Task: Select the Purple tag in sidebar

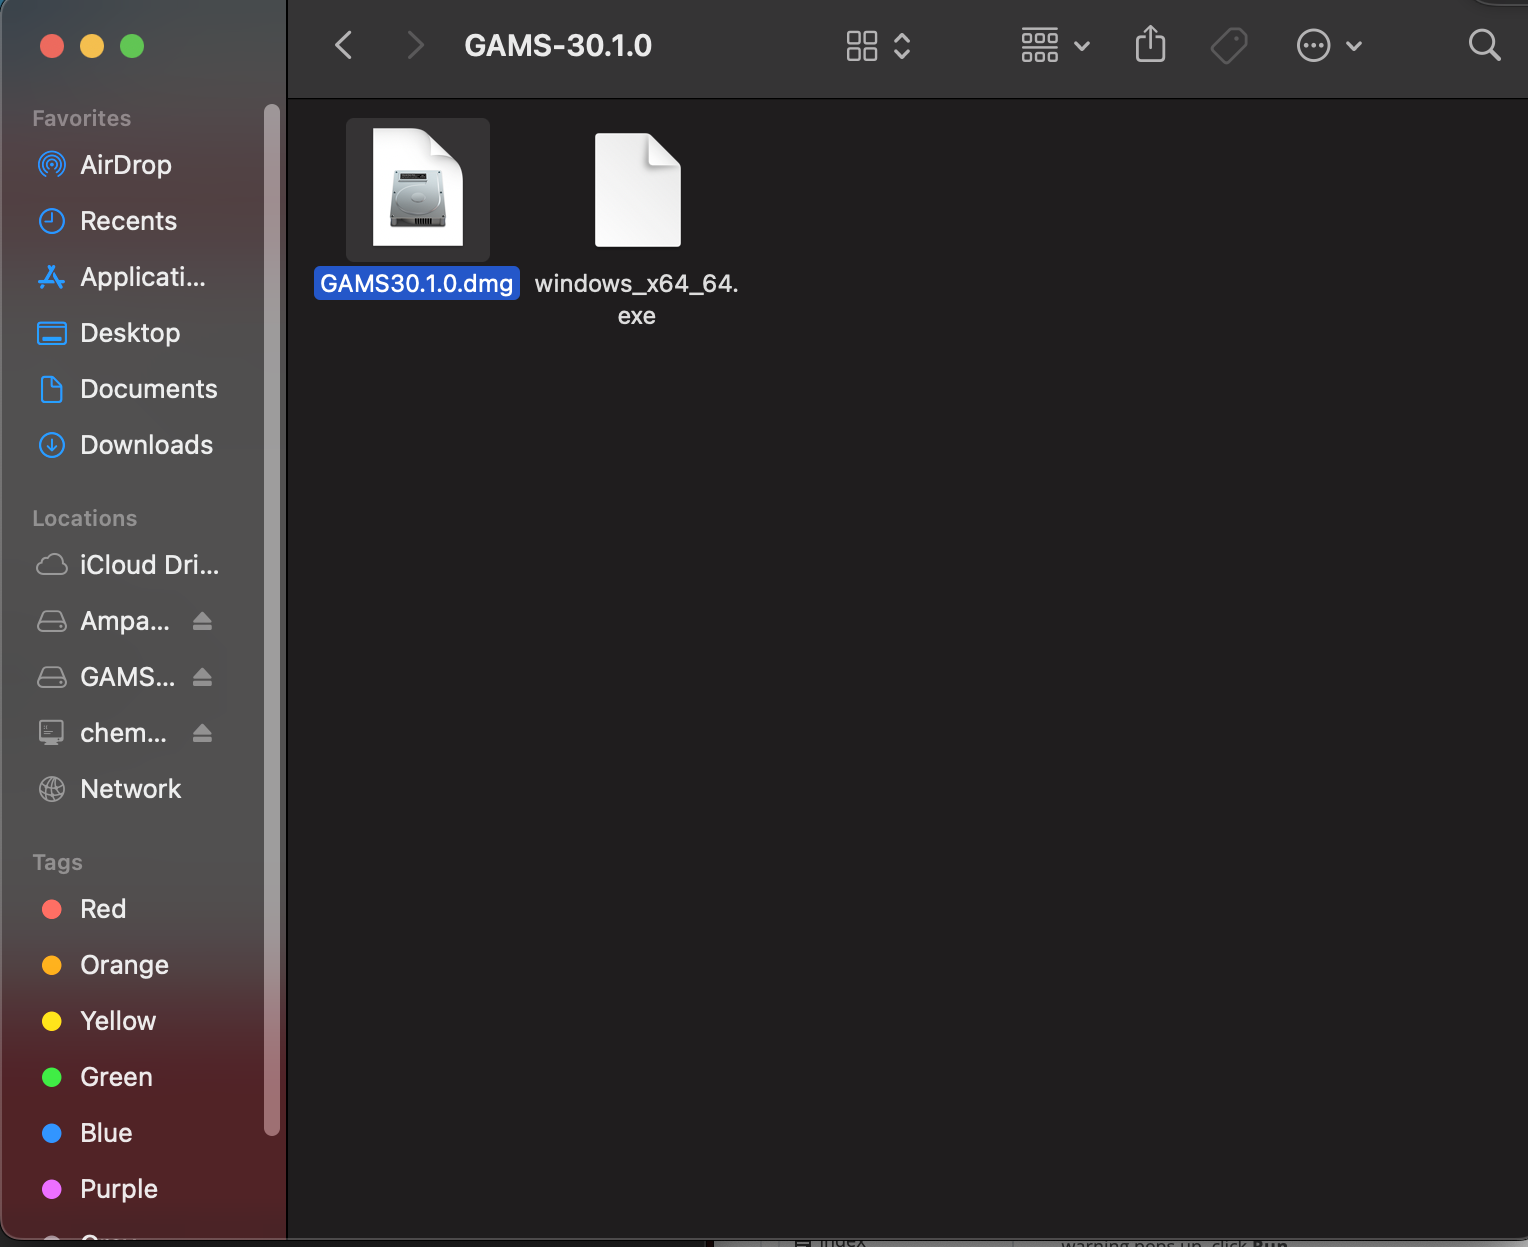Action: (x=119, y=1189)
